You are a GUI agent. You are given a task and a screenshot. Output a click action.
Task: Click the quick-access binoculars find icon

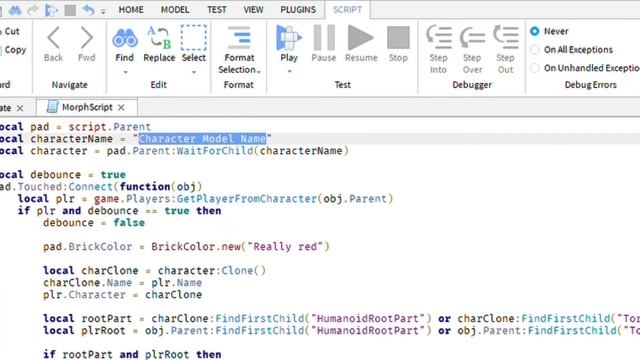coord(15,10)
